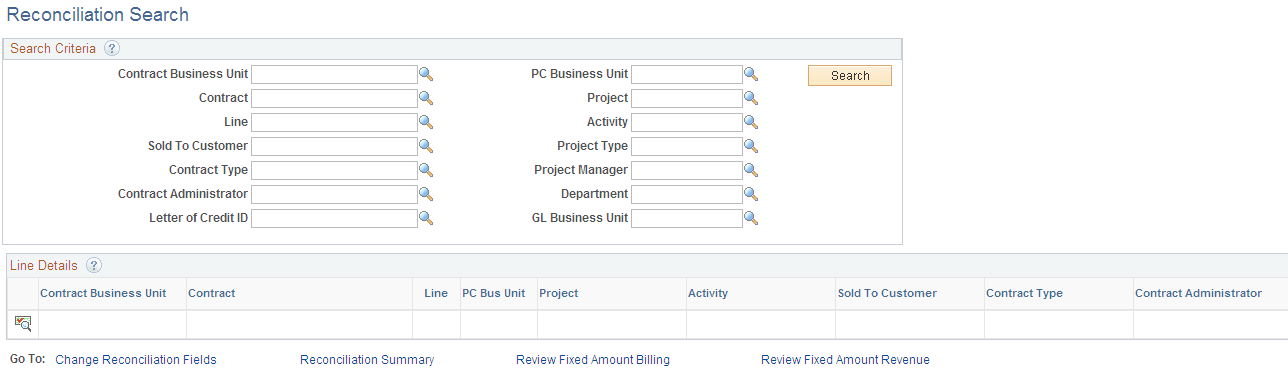
Task: Open lookup icon beside Project field
Action: point(751,98)
